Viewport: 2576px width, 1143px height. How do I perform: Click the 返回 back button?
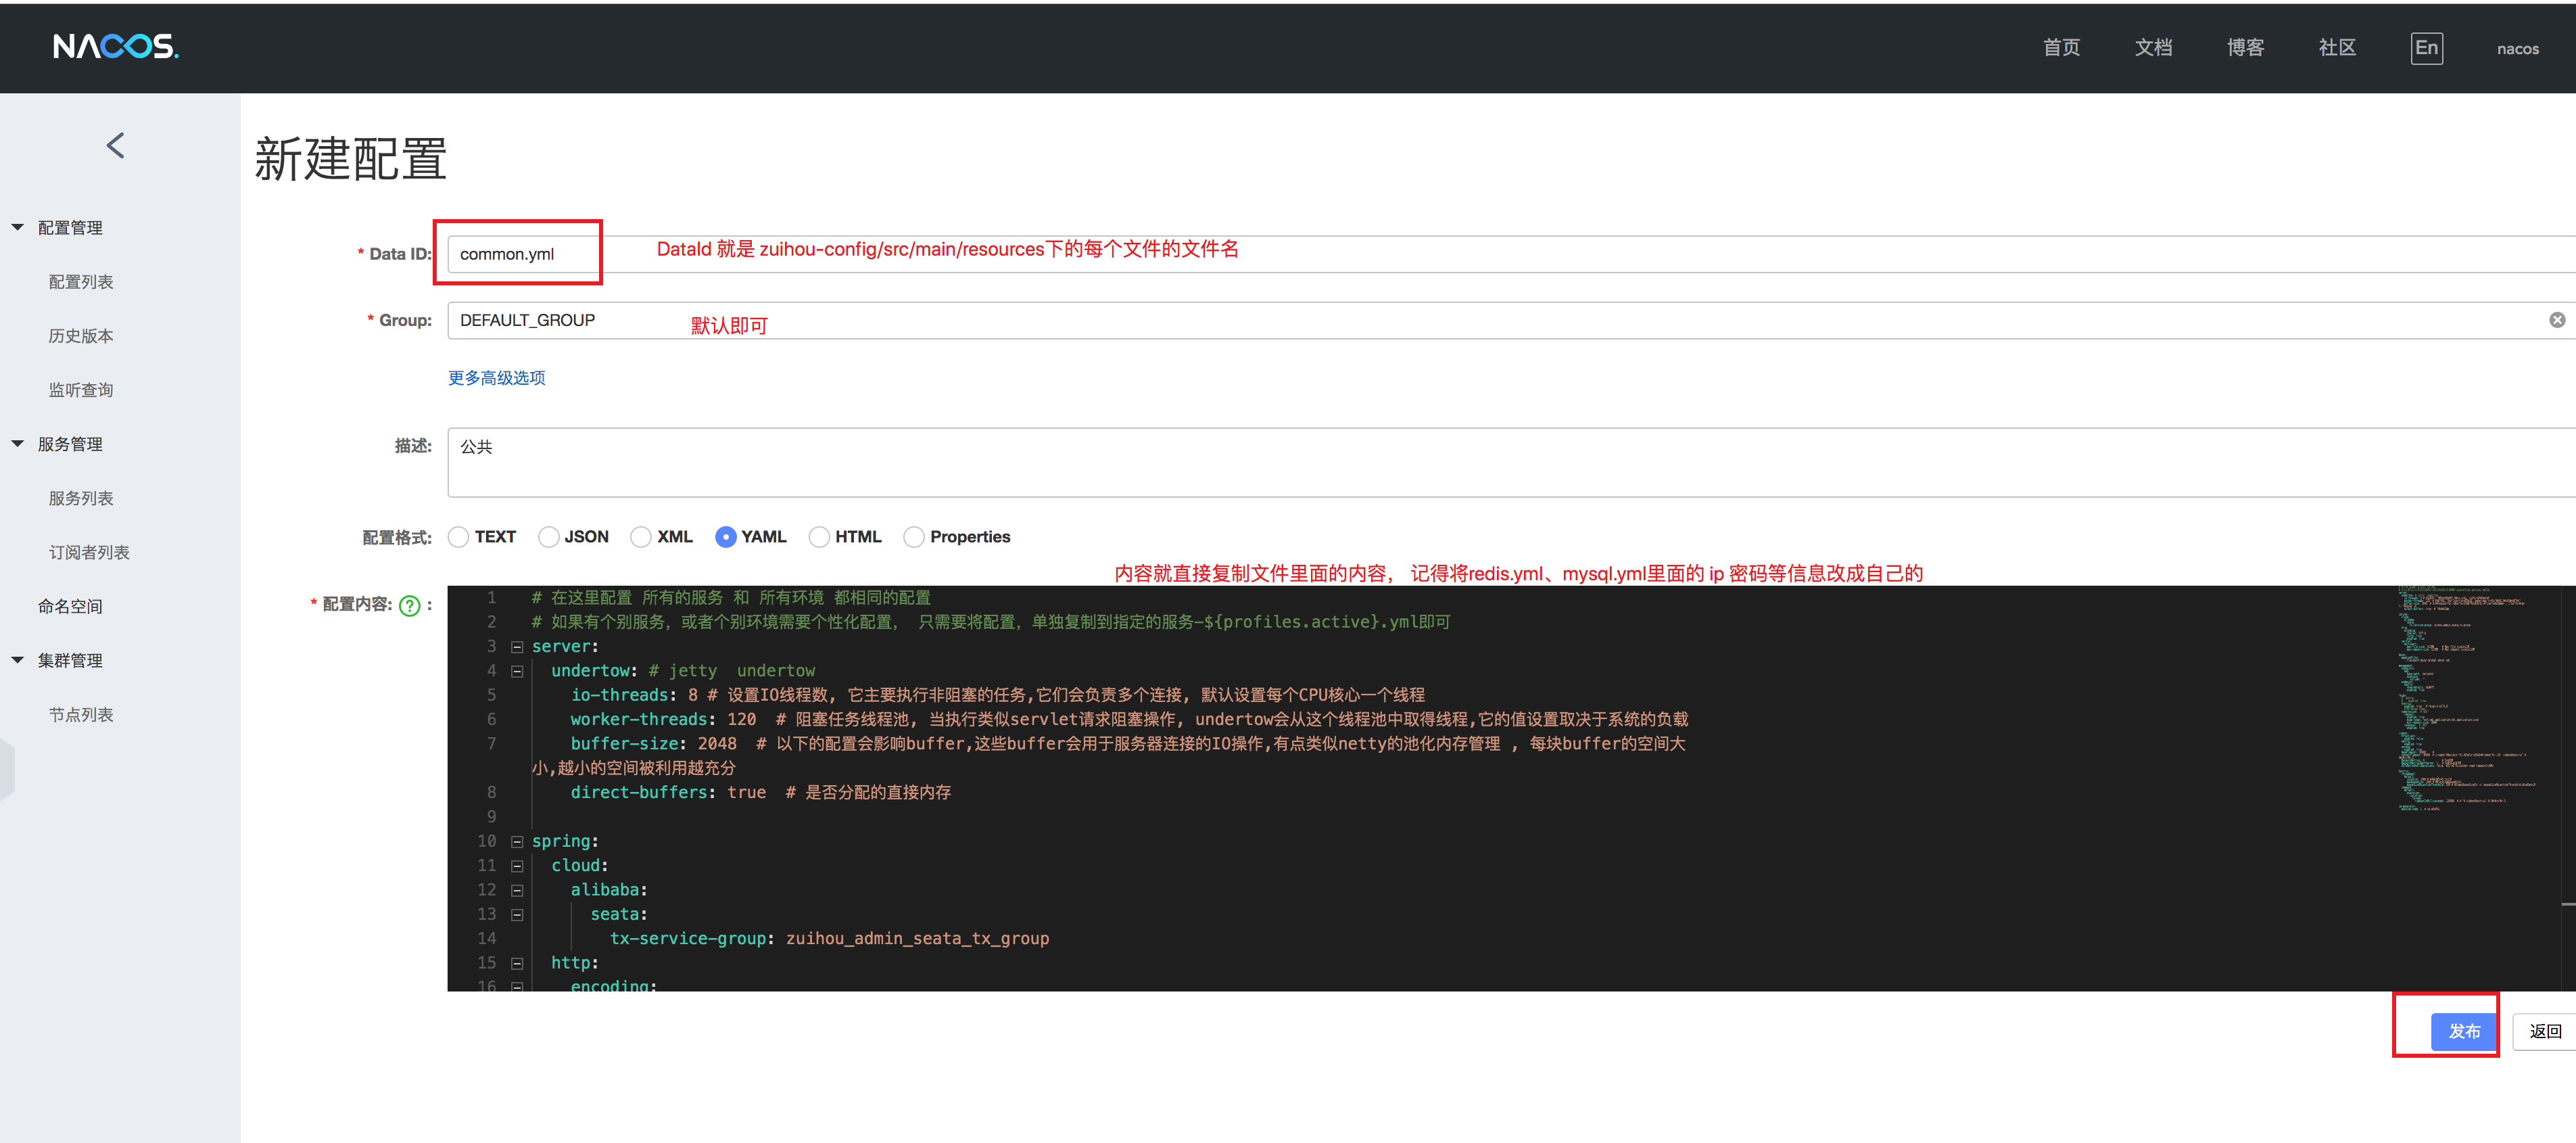2545,1031
